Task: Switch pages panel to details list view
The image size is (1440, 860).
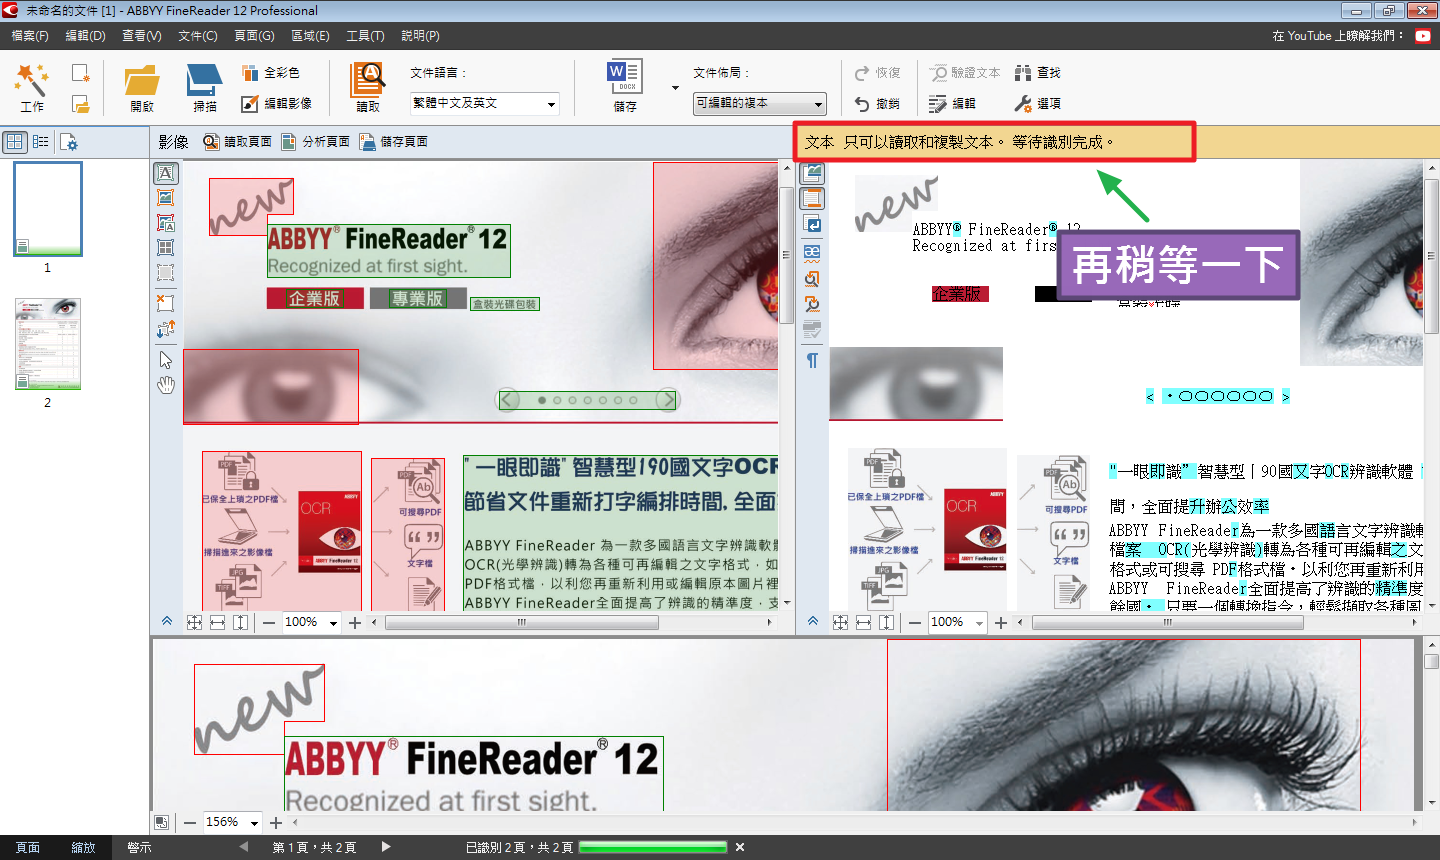Action: pos(41,142)
